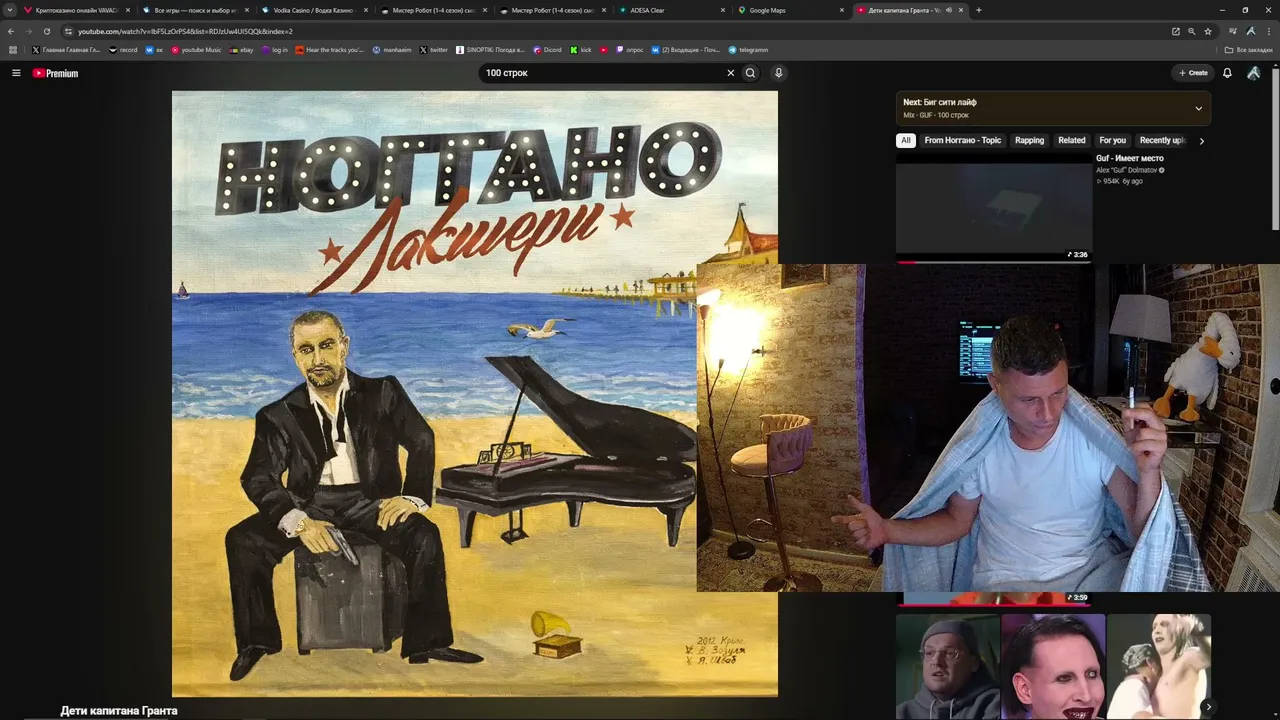Expand the Next: Биг сити лайф playlist panel
The height and width of the screenshot is (720, 1280).
(1198, 108)
